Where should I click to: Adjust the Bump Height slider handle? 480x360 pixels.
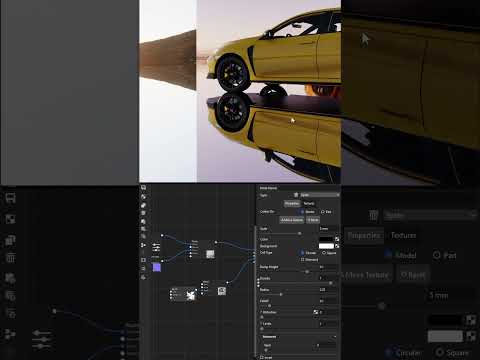(307, 272)
